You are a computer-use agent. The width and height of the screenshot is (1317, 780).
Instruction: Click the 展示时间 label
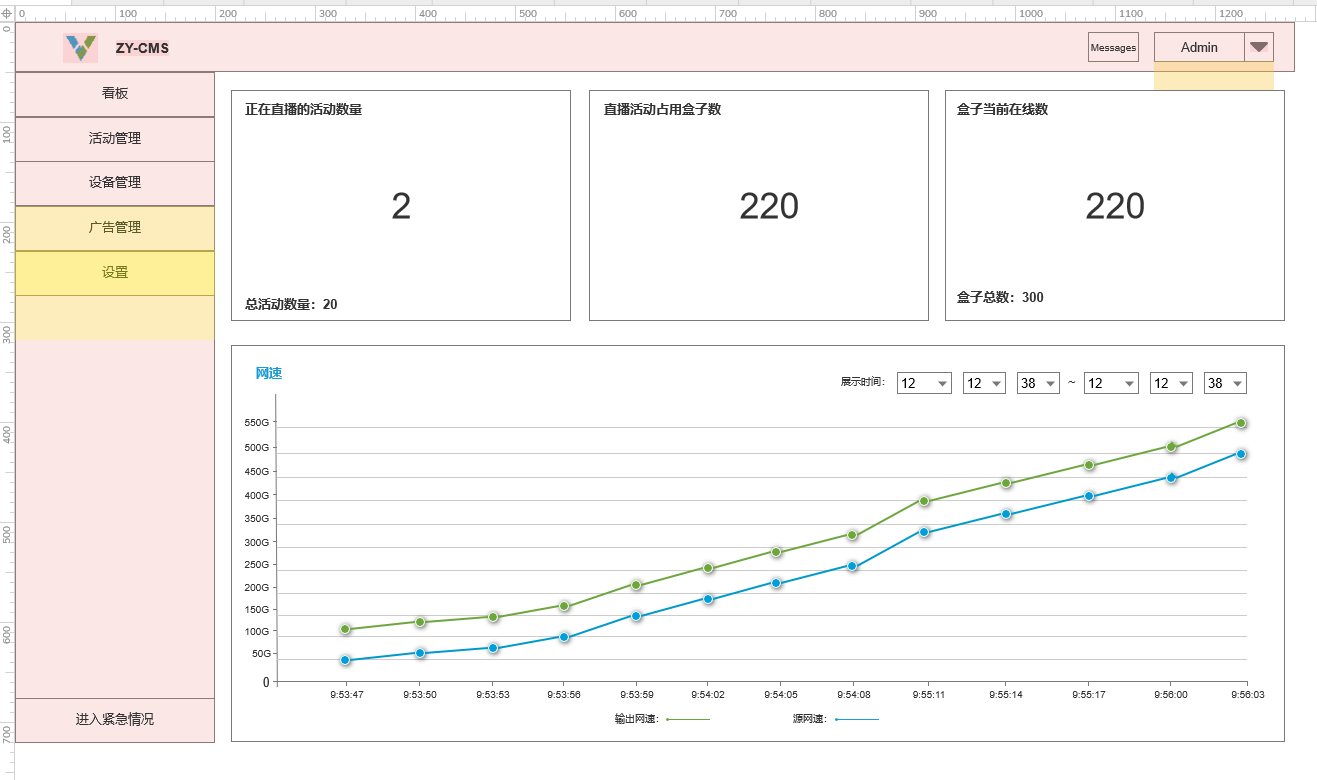pos(862,383)
